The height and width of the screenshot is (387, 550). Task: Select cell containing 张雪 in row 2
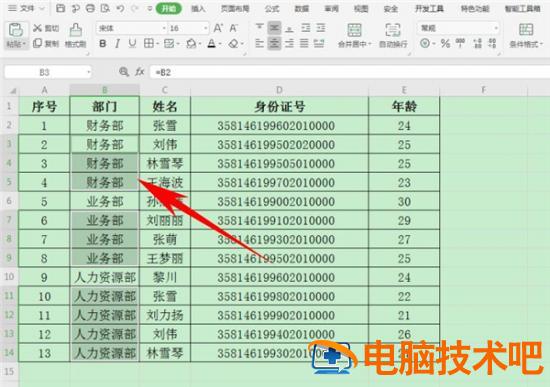click(x=165, y=126)
